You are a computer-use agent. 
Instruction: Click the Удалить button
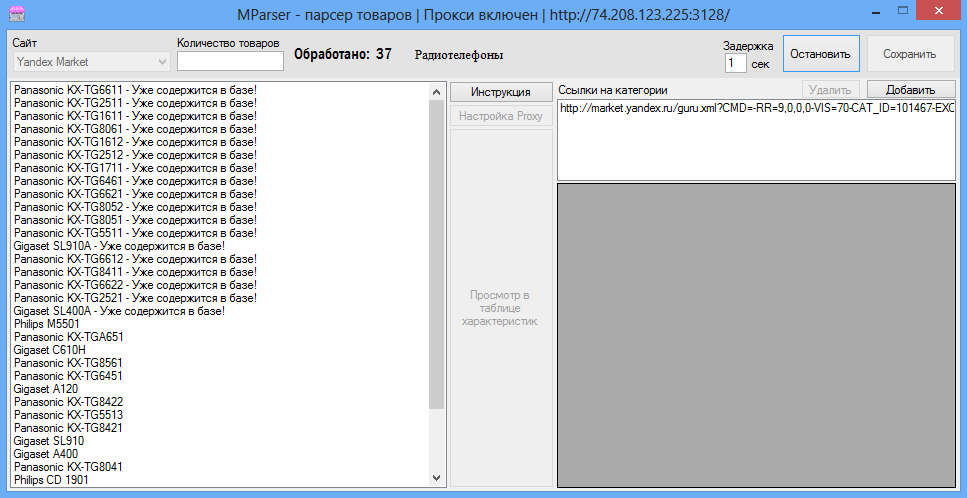tap(830, 90)
